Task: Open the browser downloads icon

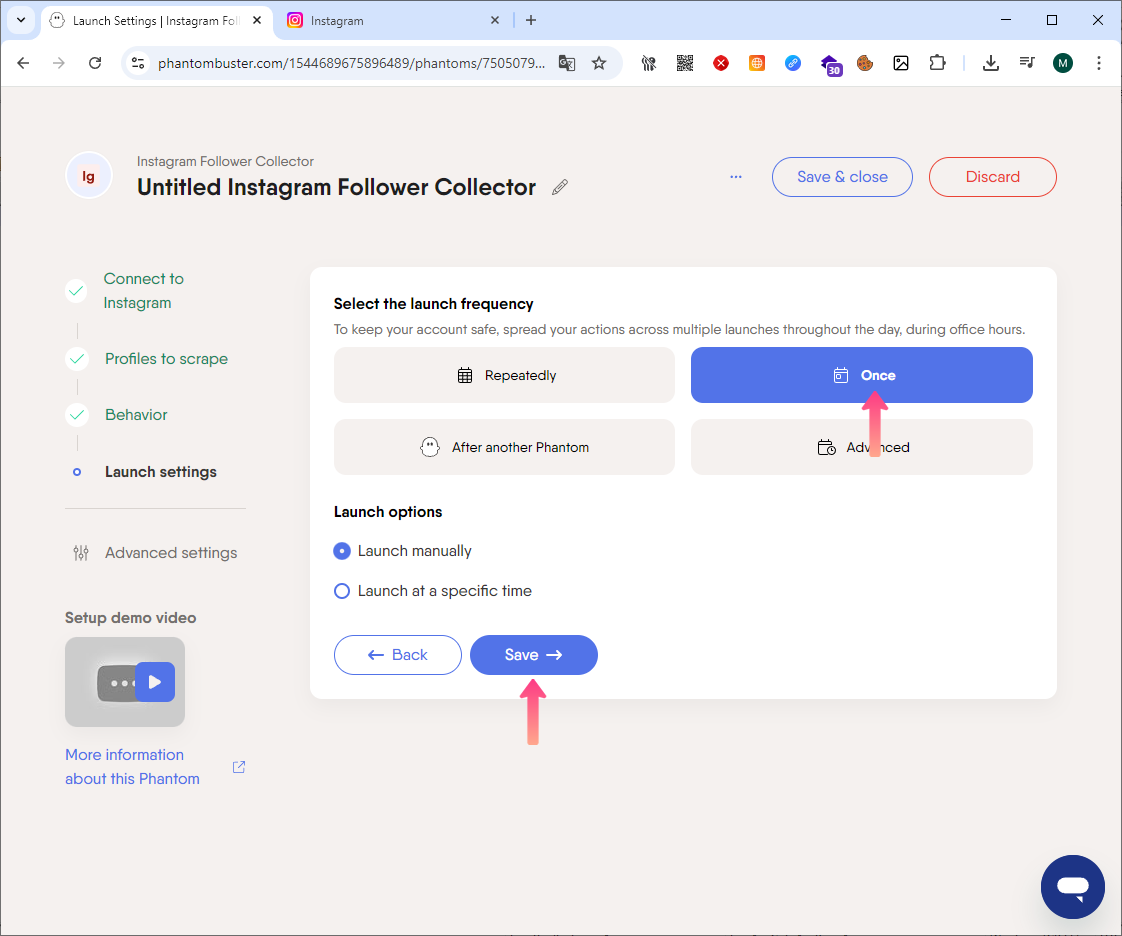Action: [990, 63]
